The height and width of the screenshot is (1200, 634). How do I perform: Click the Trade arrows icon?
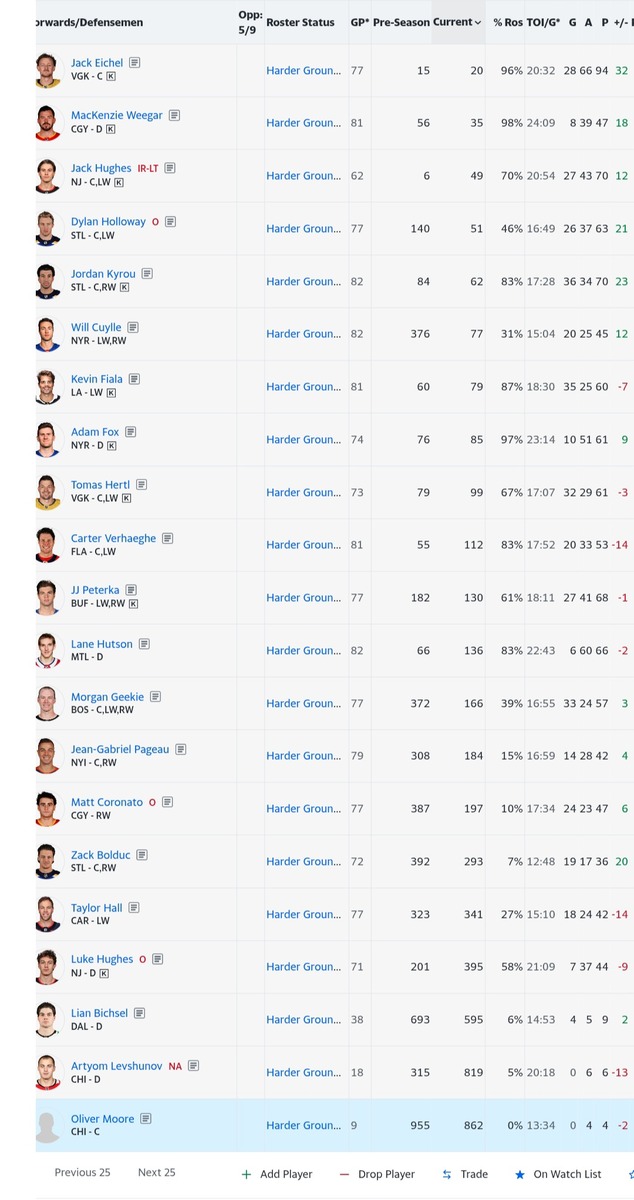(x=447, y=1174)
